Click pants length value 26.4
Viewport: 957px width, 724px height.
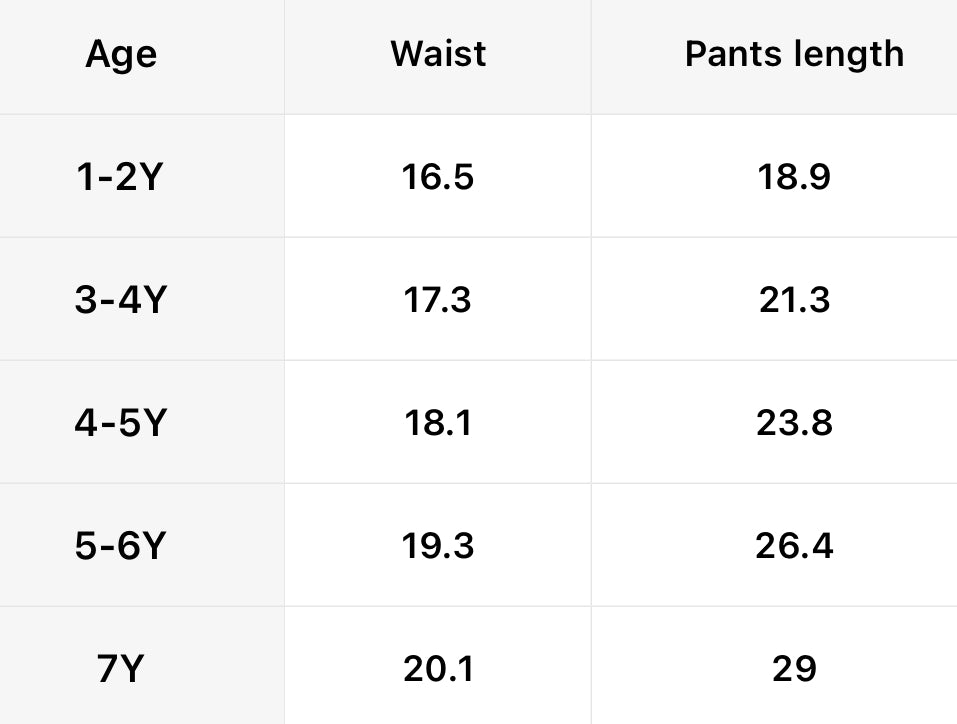[794, 546]
